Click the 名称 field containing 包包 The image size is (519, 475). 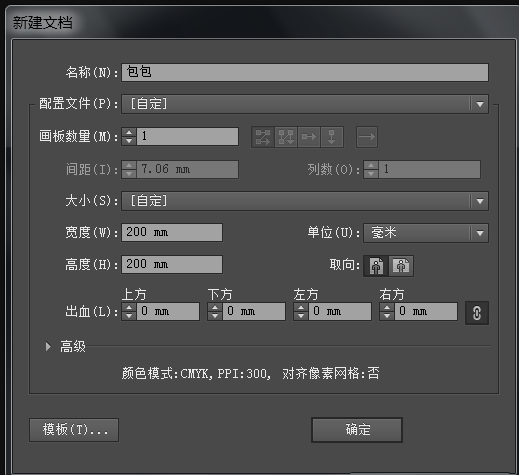point(305,72)
